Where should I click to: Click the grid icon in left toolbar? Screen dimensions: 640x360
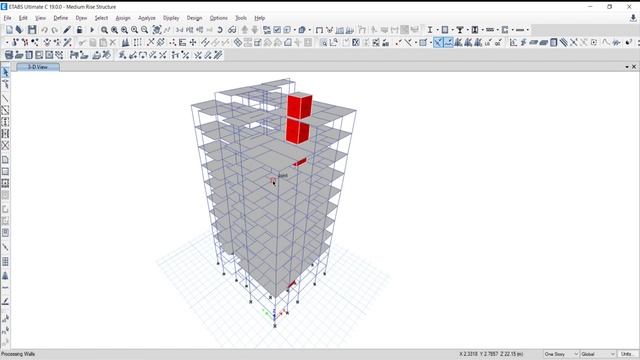(5, 261)
